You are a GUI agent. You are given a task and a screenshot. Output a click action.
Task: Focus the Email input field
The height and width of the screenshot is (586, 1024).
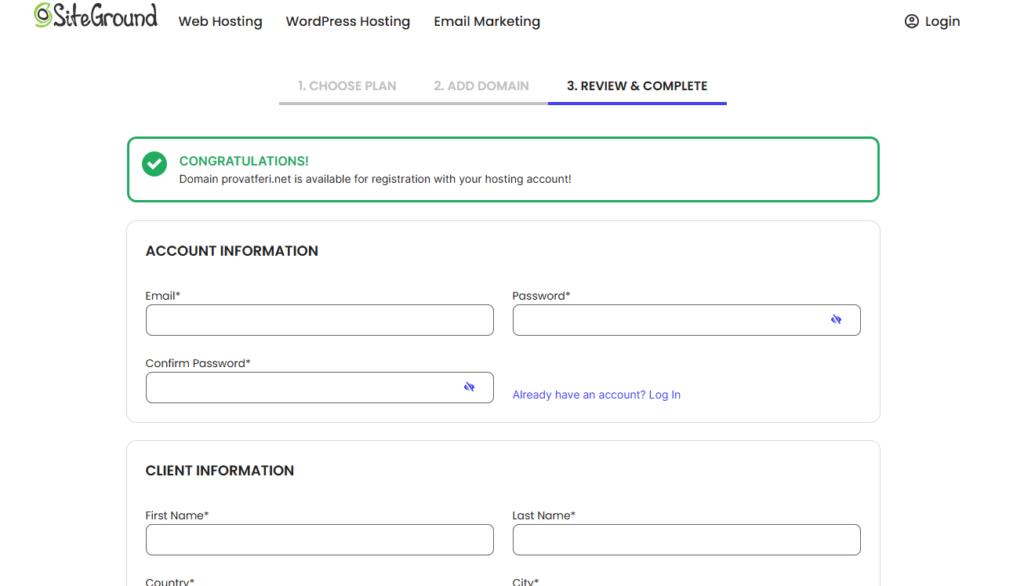pyautogui.click(x=319, y=320)
